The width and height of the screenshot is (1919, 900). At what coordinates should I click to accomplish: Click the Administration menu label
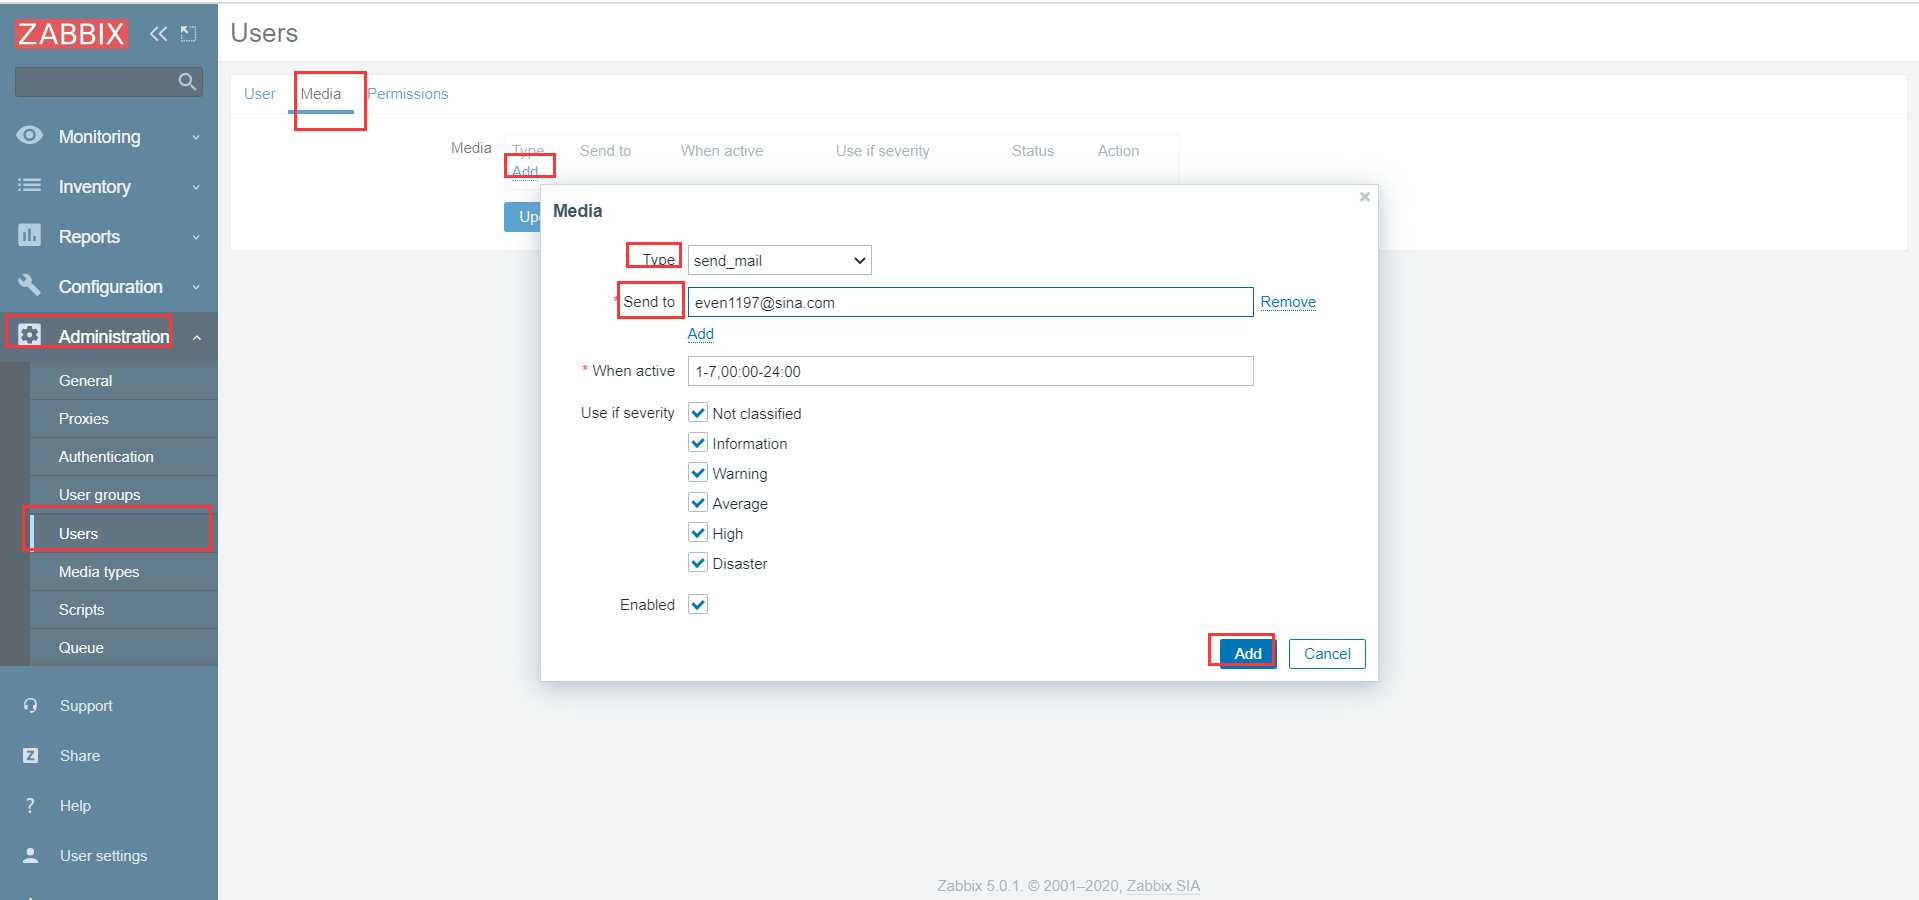114,337
